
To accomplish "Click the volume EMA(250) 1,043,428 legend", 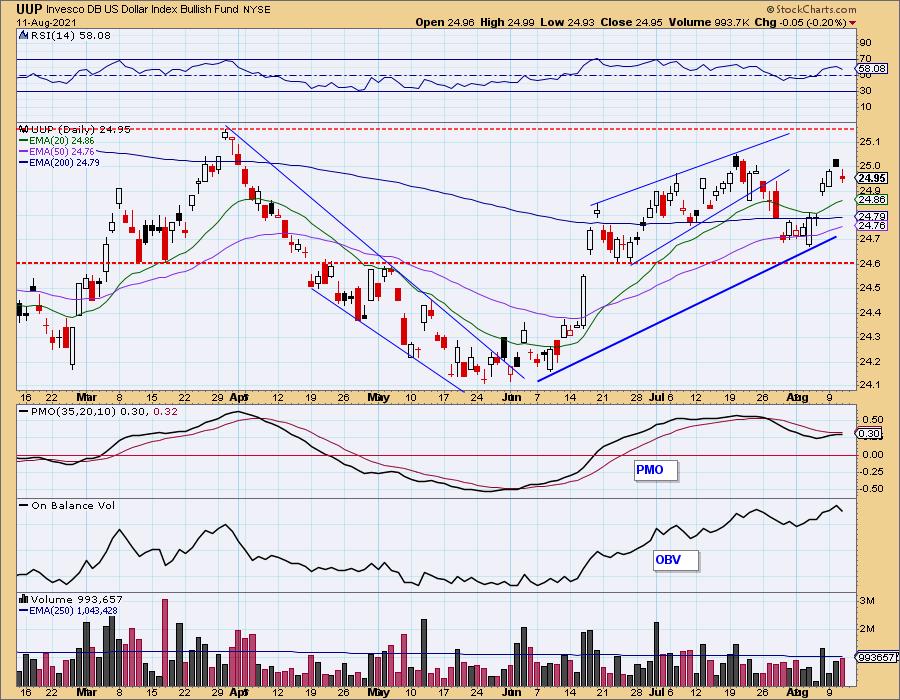I will 68,610.
